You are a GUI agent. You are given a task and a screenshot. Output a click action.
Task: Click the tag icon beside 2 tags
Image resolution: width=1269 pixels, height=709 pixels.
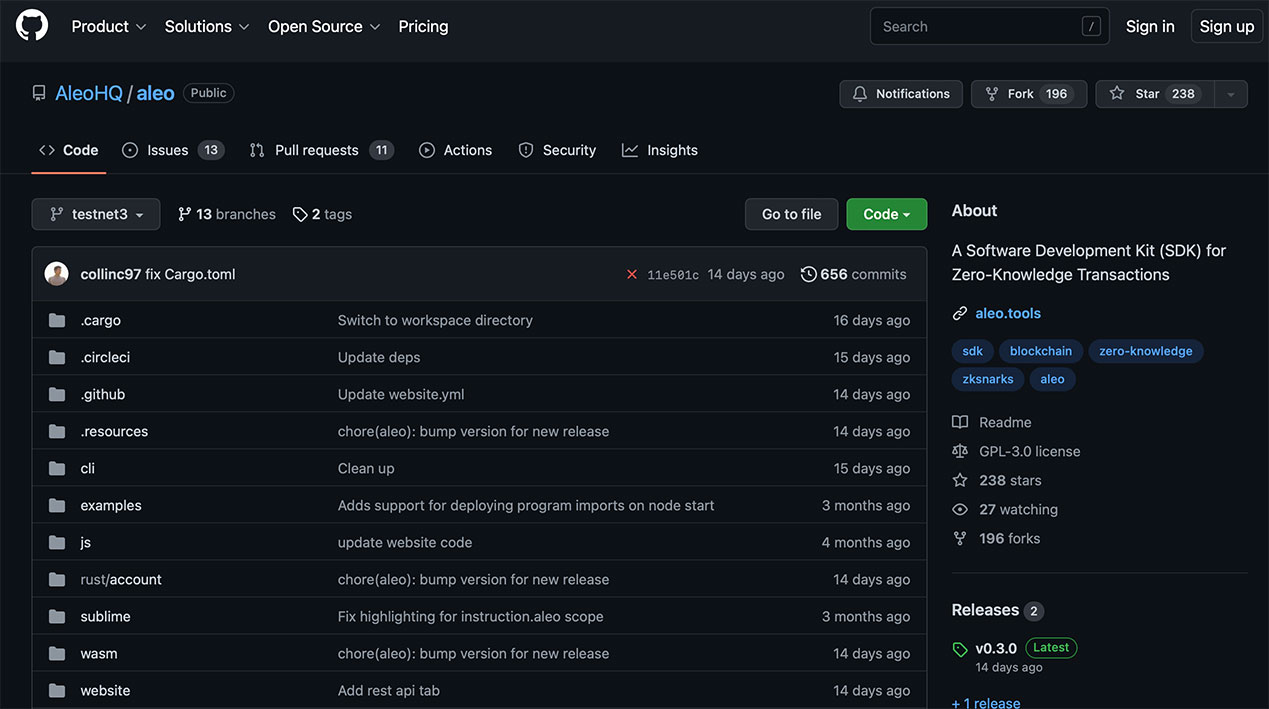tap(300, 214)
